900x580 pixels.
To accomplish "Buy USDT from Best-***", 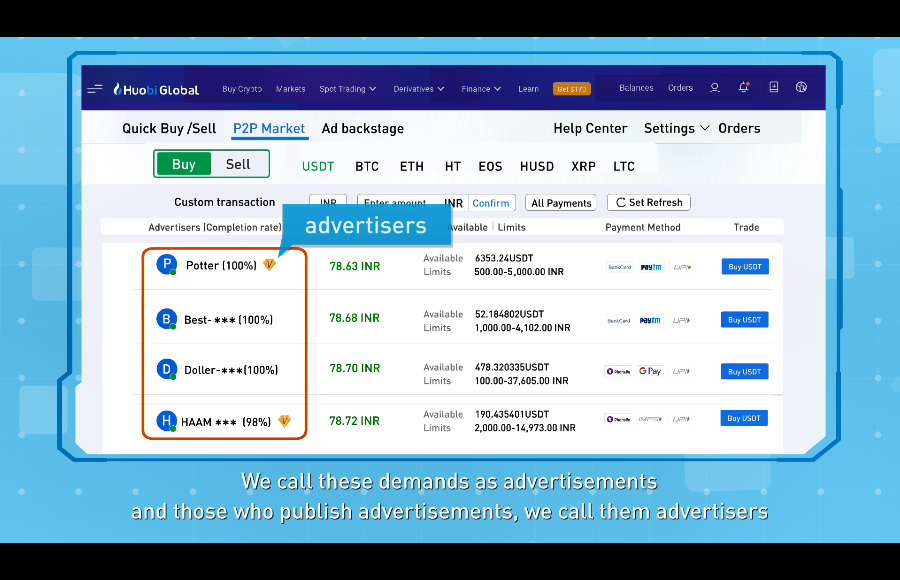I will [744, 320].
